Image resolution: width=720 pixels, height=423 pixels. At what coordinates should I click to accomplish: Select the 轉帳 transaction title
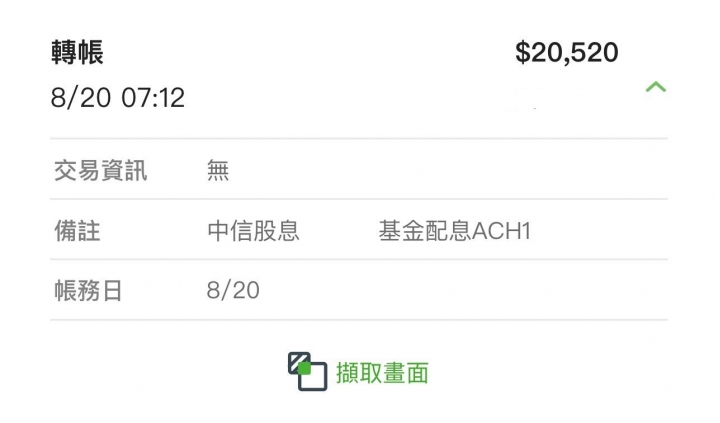(77, 52)
